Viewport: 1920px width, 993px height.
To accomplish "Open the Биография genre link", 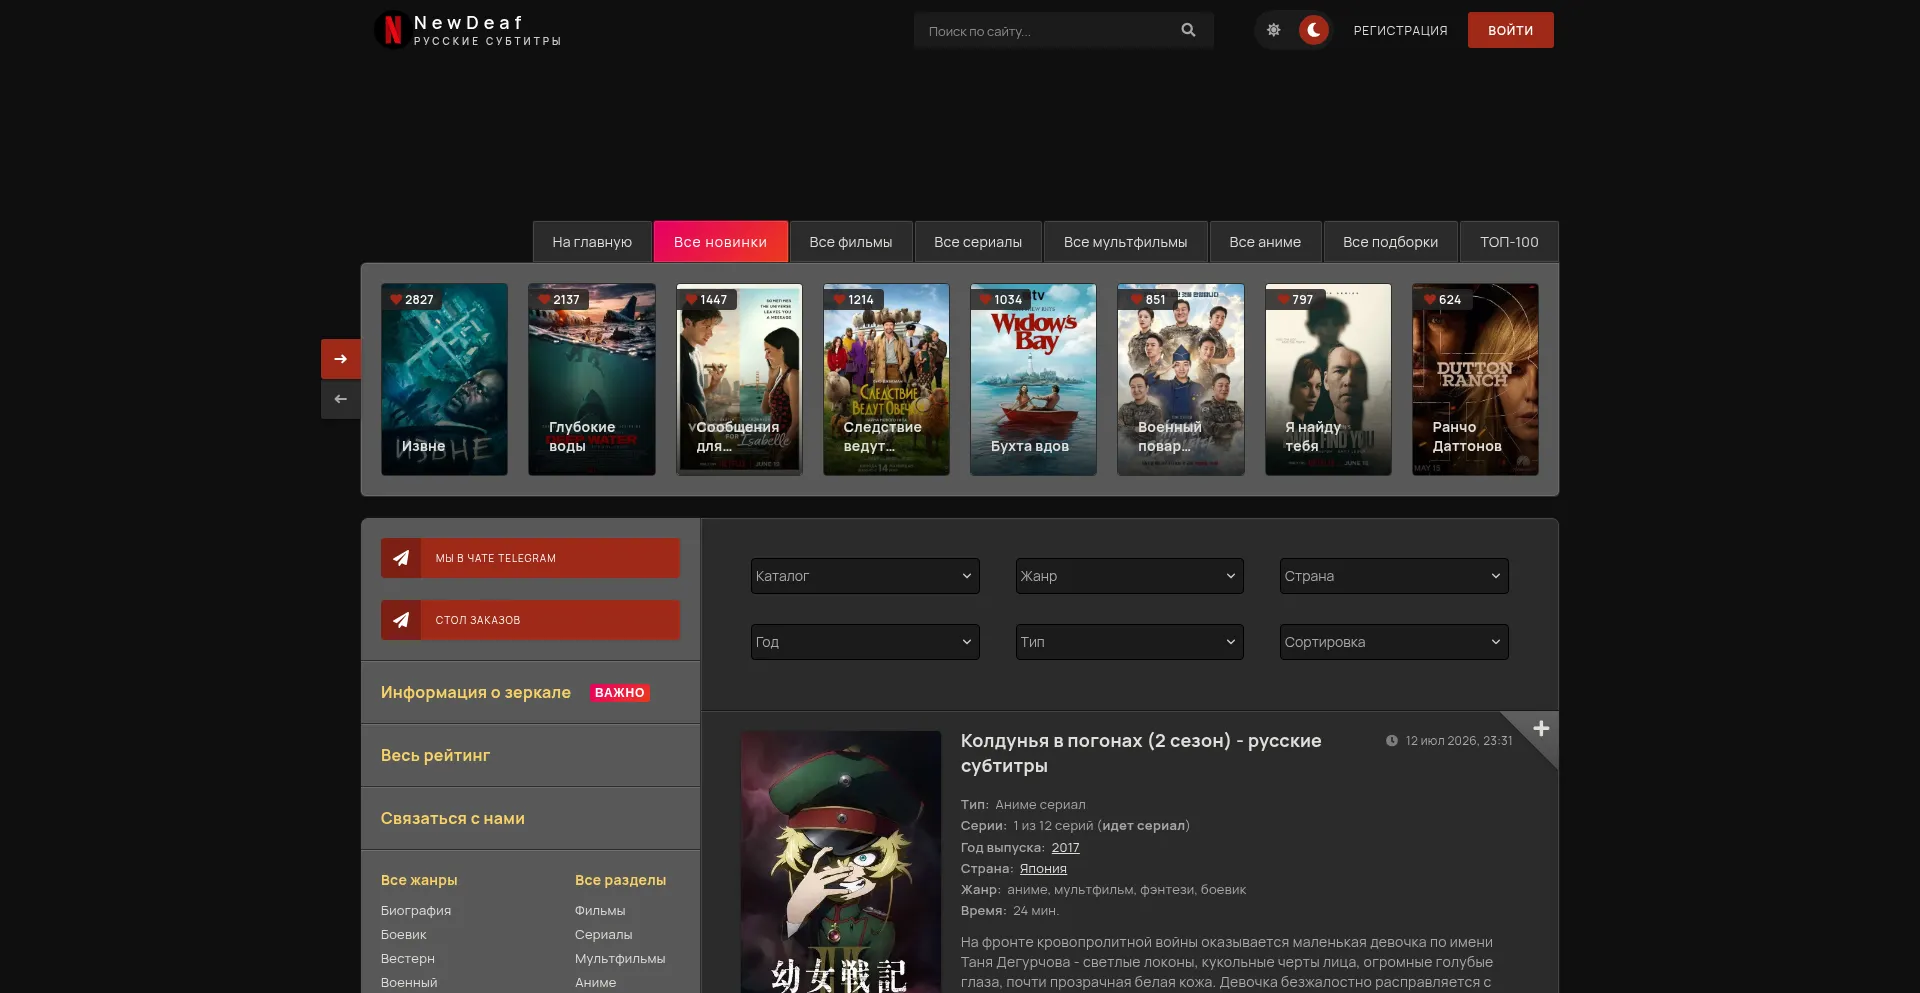I will [416, 910].
